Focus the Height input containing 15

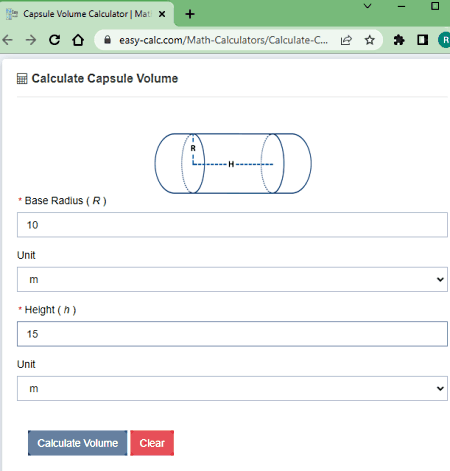(x=232, y=334)
